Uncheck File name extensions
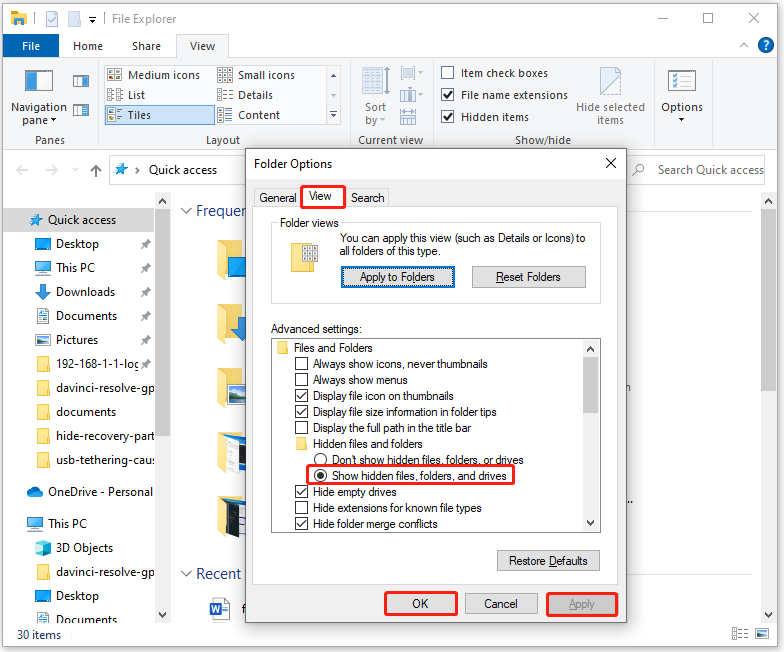This screenshot has width=784, height=652. 448,94
